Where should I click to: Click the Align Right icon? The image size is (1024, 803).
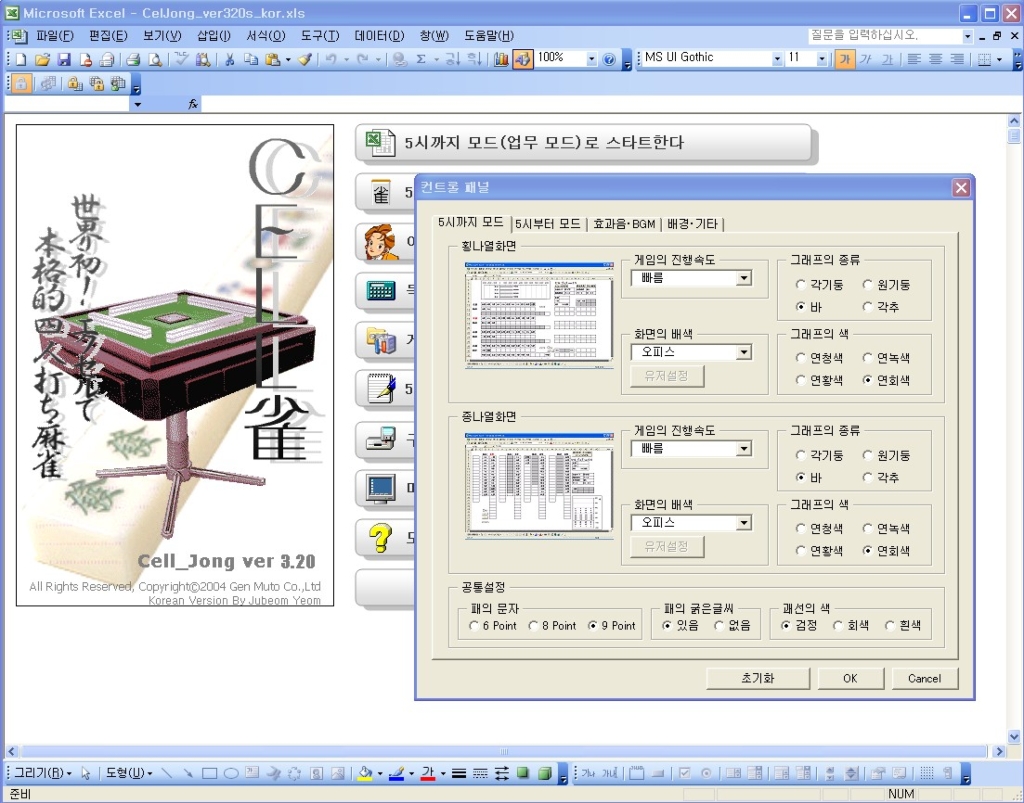pyautogui.click(x=957, y=59)
